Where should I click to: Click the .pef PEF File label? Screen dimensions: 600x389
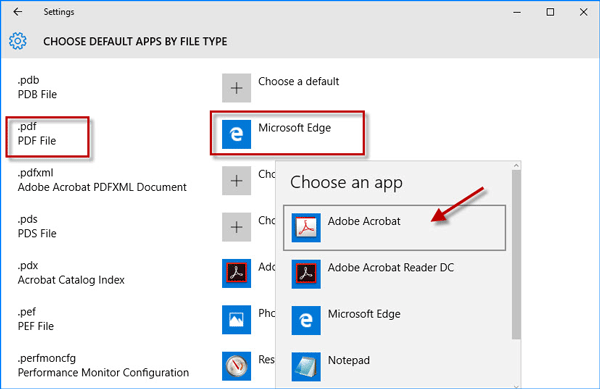click(x=36, y=319)
